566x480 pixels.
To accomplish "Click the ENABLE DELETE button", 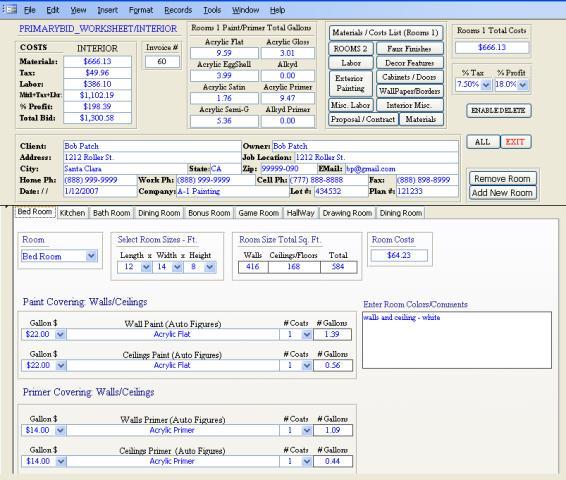I will click(x=498, y=110).
